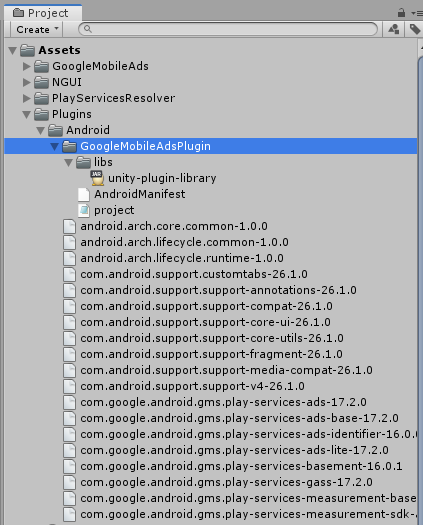Click the android.arch.core.common file icon
Viewport: 423px width, 525px height.
tap(69, 226)
